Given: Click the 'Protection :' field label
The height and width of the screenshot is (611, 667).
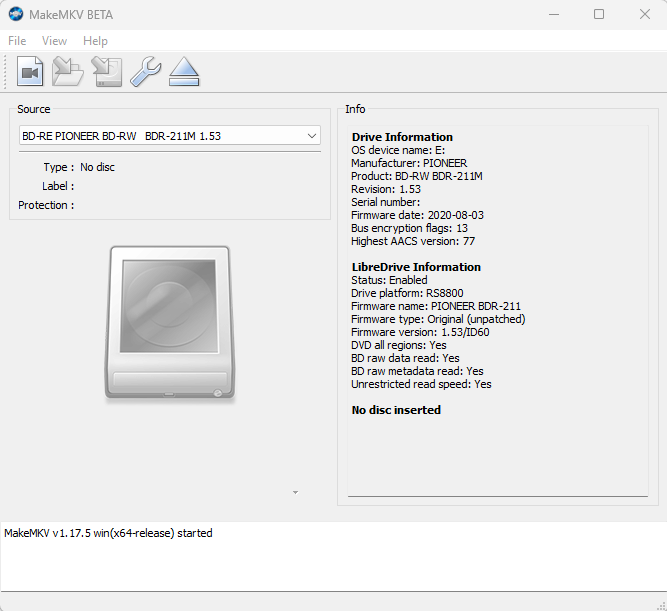Looking at the screenshot, I should point(46,205).
